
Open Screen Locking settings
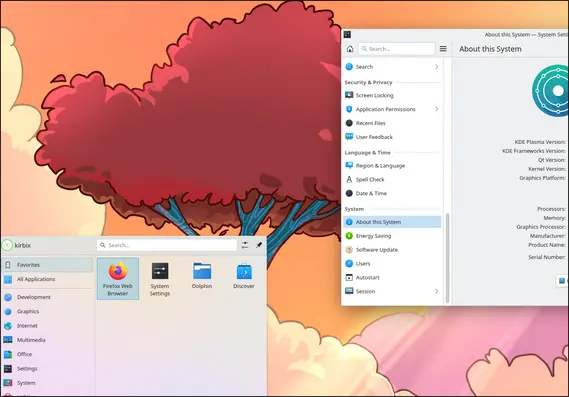coord(392,95)
